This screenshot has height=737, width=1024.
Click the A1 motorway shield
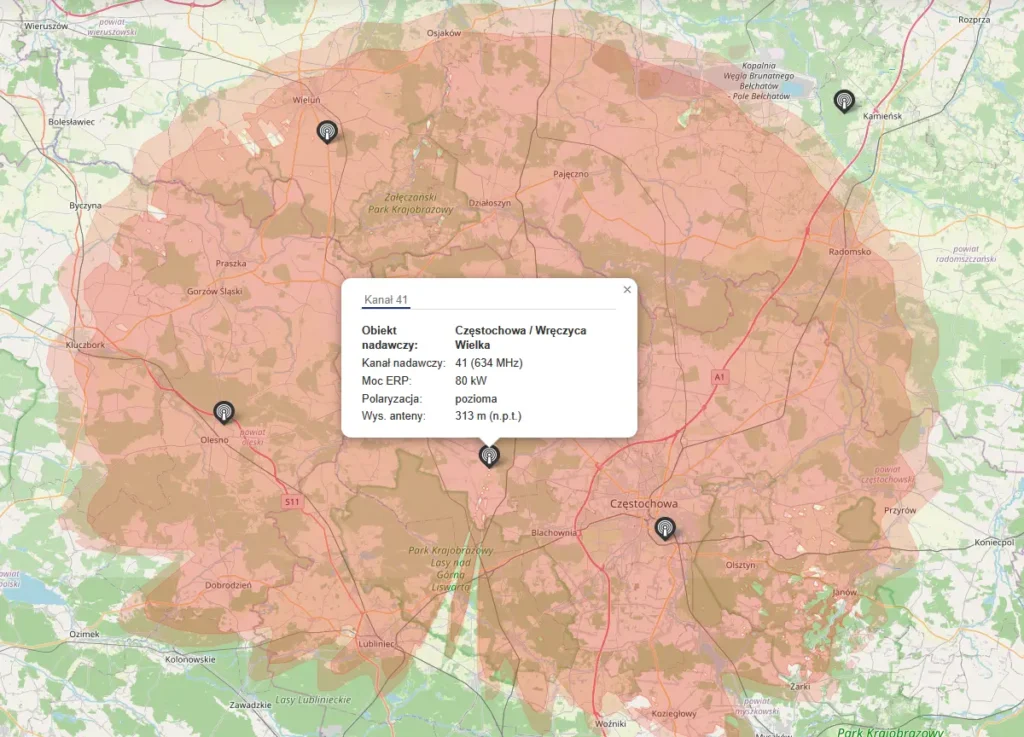coord(718,376)
